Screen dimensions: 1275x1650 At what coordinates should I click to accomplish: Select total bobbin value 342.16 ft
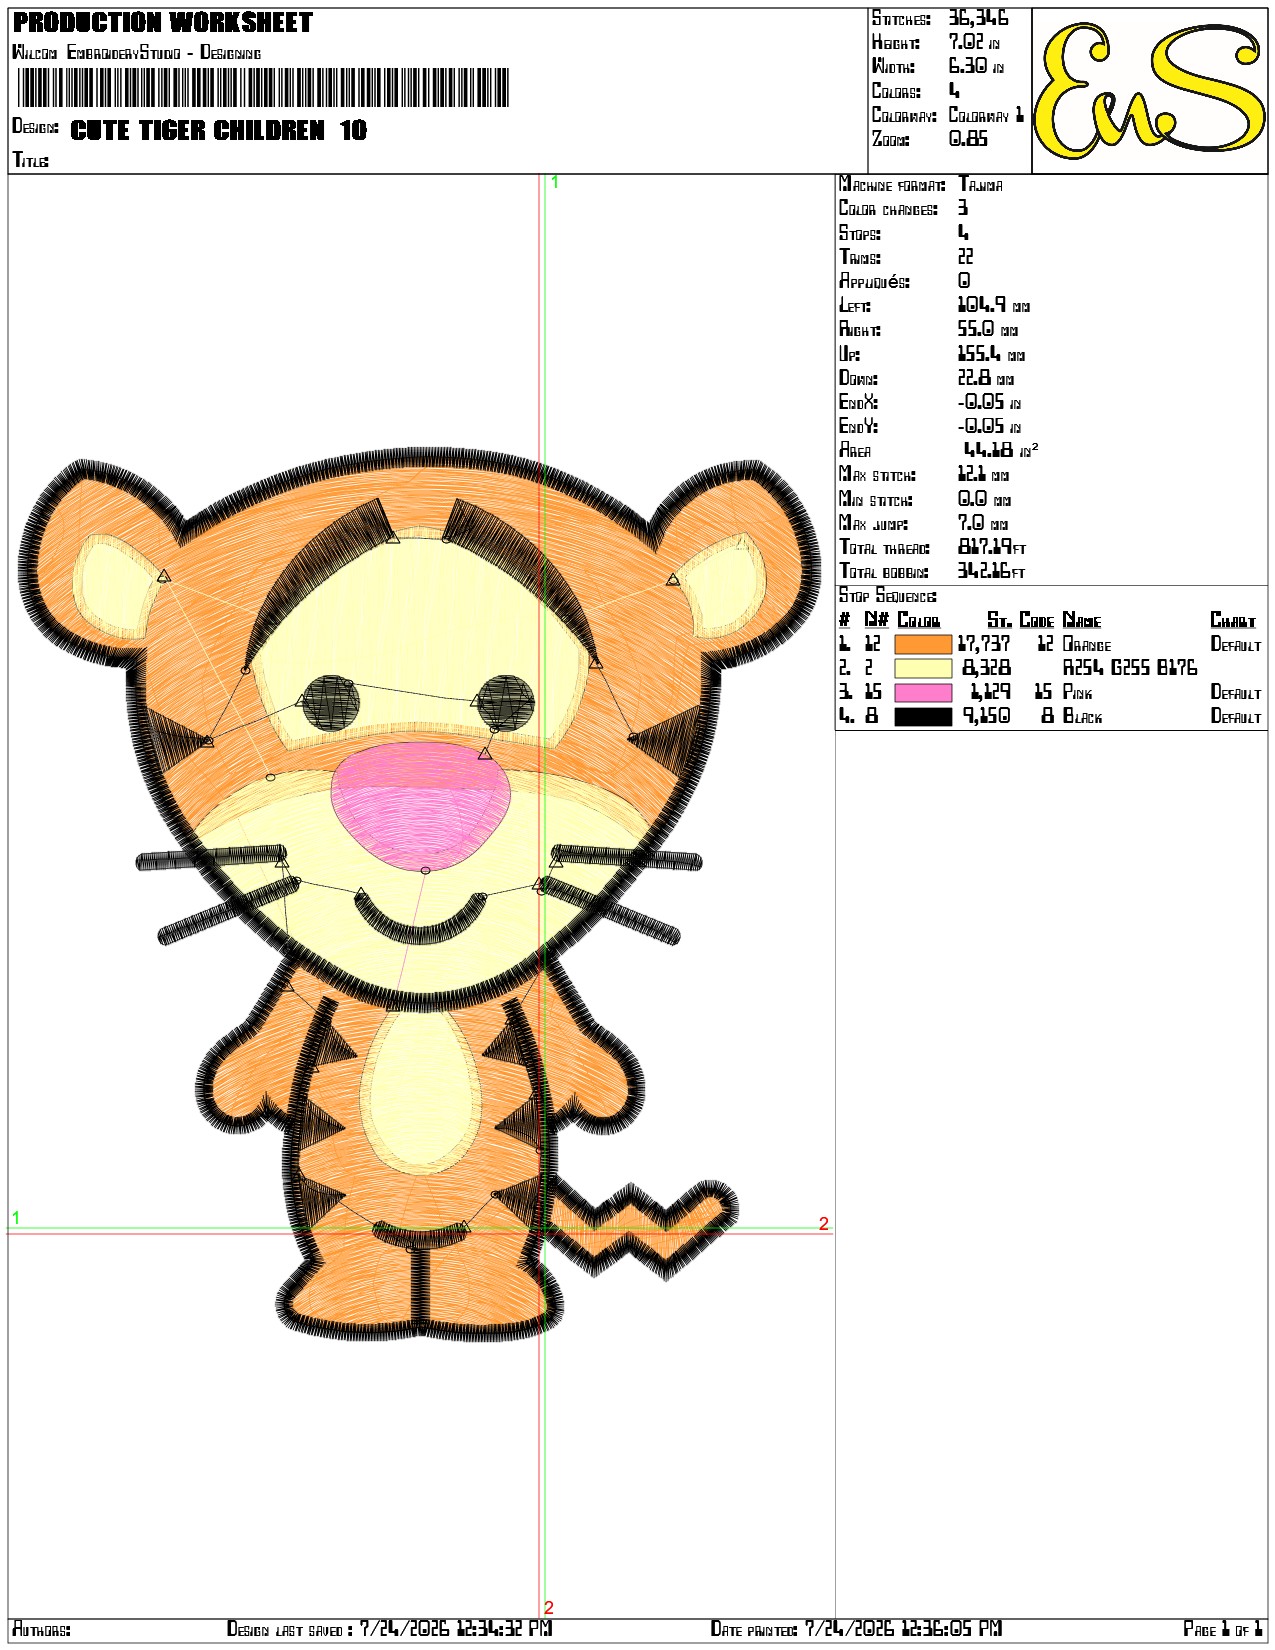pyautogui.click(x=992, y=571)
